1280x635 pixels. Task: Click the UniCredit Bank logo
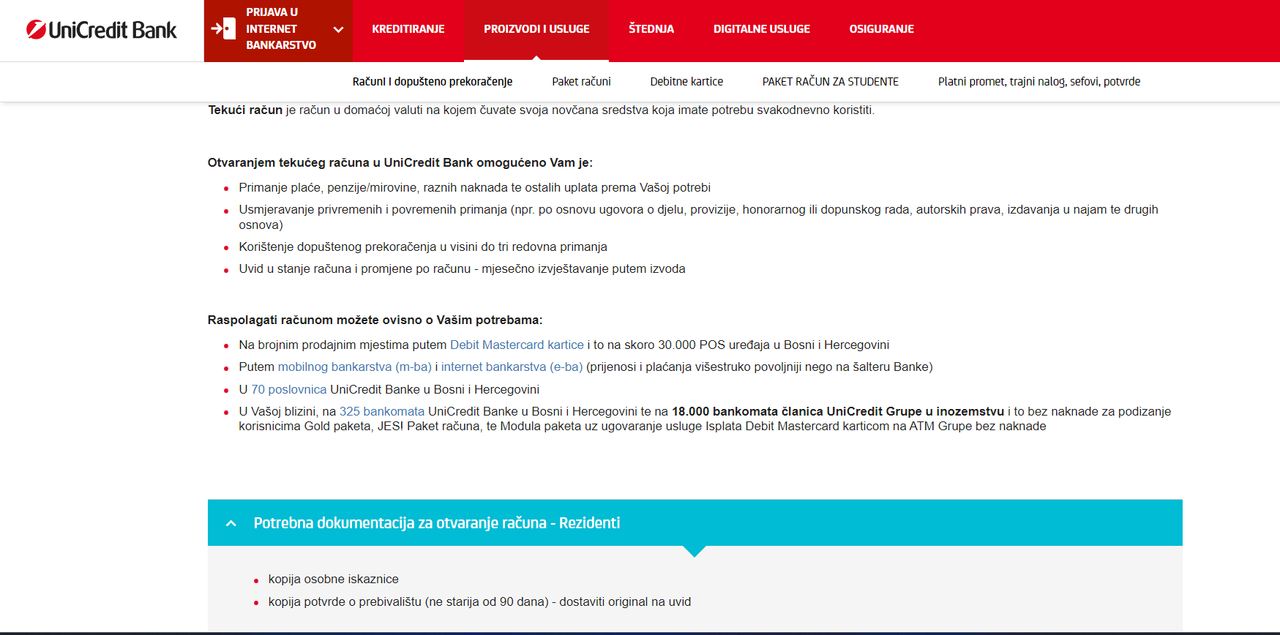101,29
